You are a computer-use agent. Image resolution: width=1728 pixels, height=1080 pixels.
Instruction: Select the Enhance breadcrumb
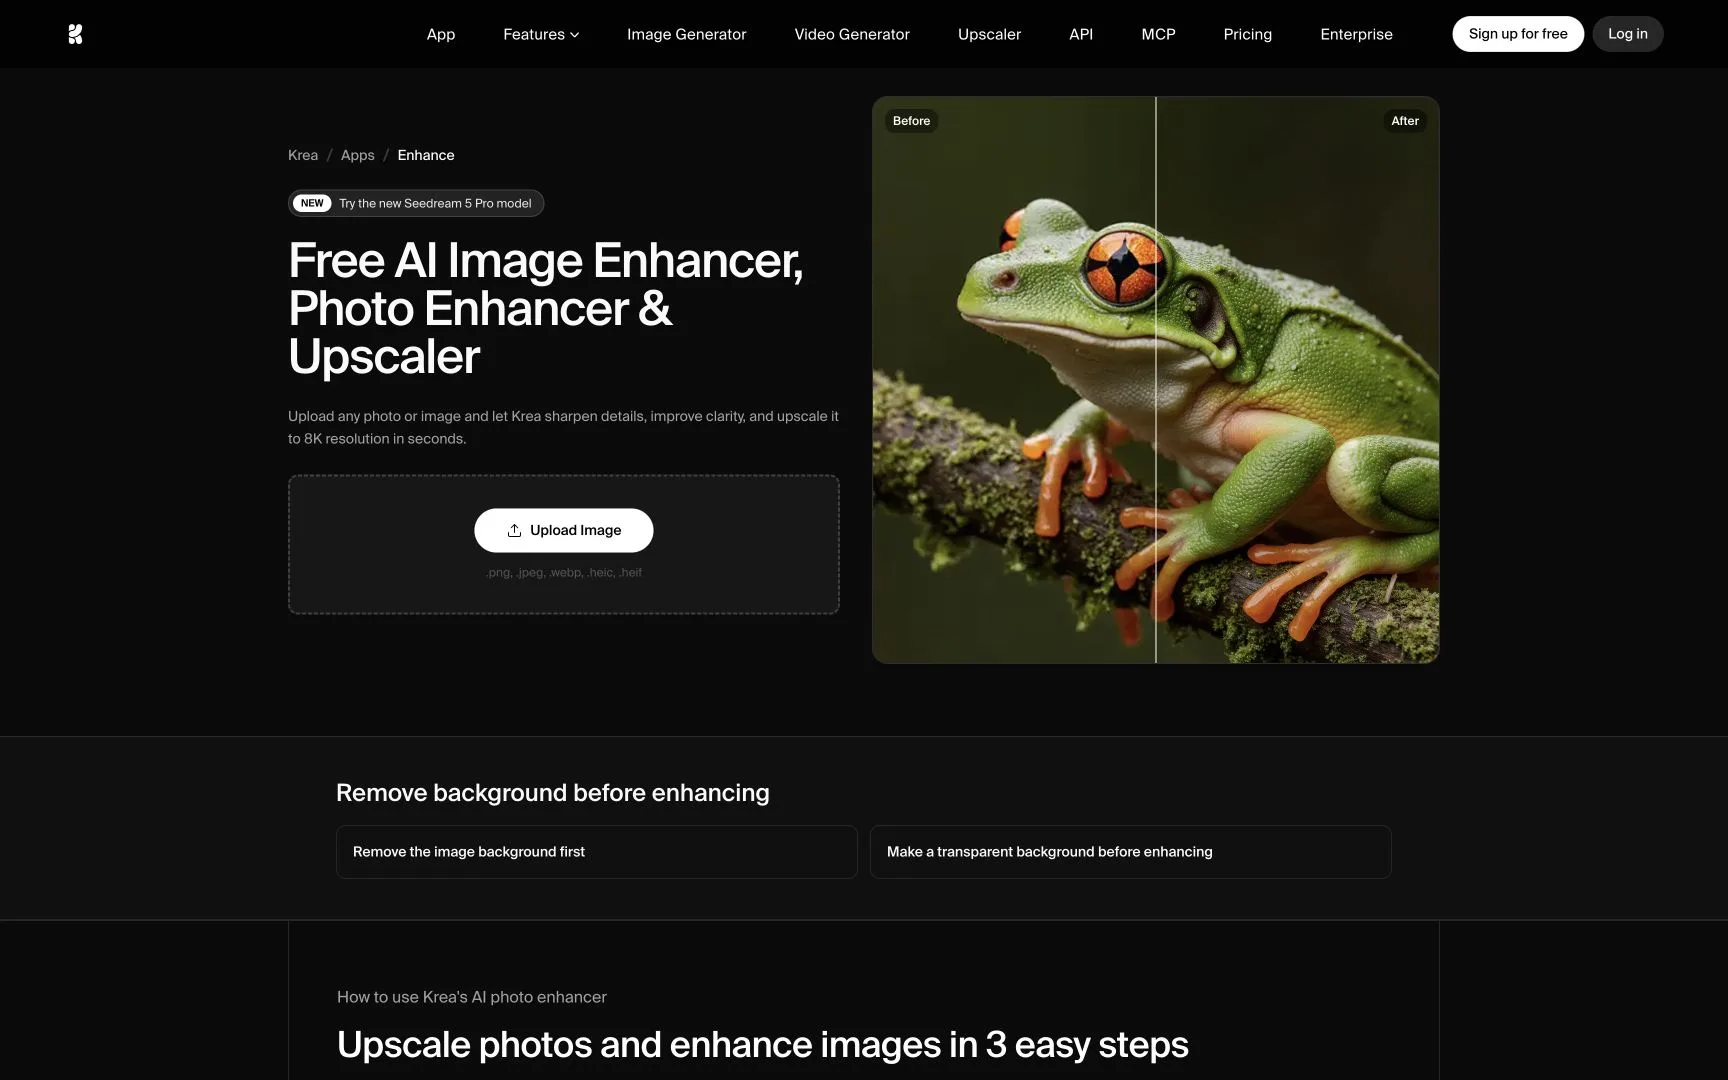click(426, 155)
